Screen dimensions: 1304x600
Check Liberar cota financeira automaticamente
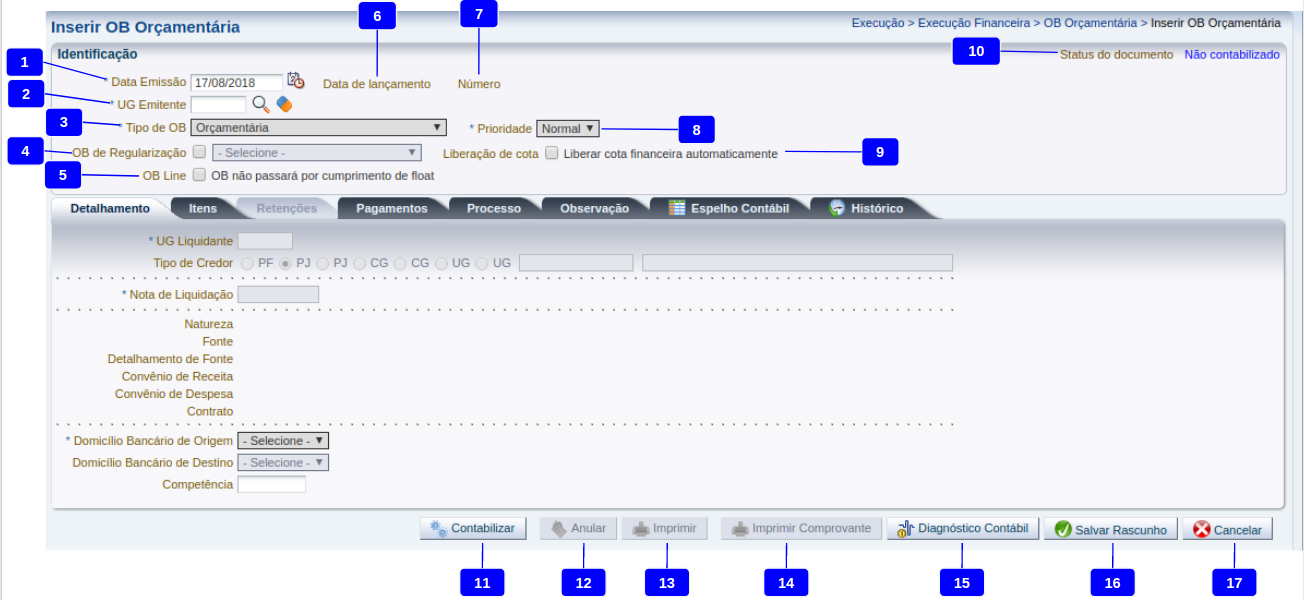pos(552,154)
